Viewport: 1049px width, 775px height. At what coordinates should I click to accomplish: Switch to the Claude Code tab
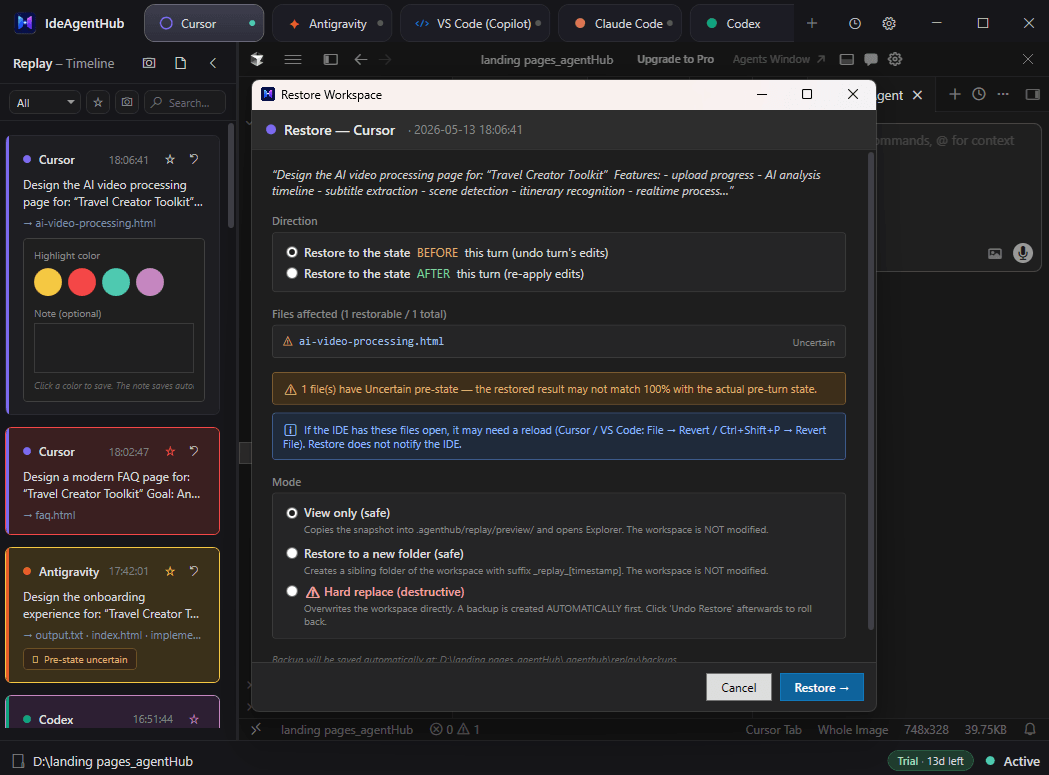(619, 23)
